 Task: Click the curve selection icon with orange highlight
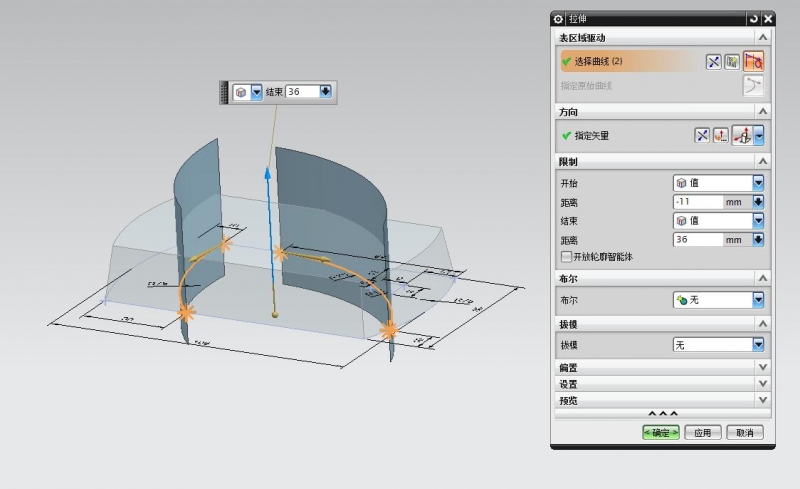[753, 61]
